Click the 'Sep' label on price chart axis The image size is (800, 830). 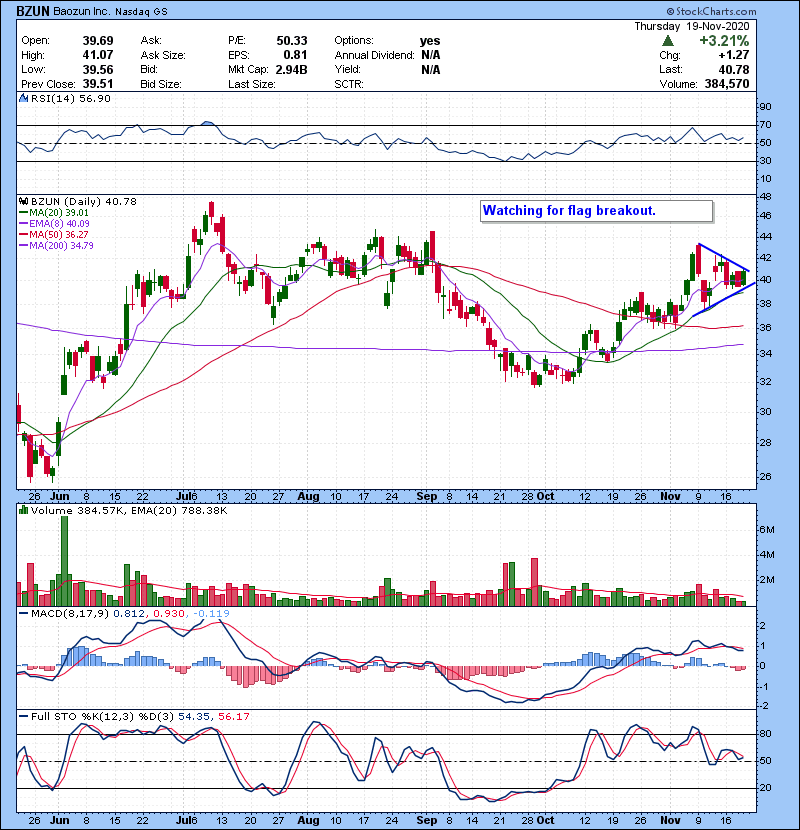[x=427, y=497]
